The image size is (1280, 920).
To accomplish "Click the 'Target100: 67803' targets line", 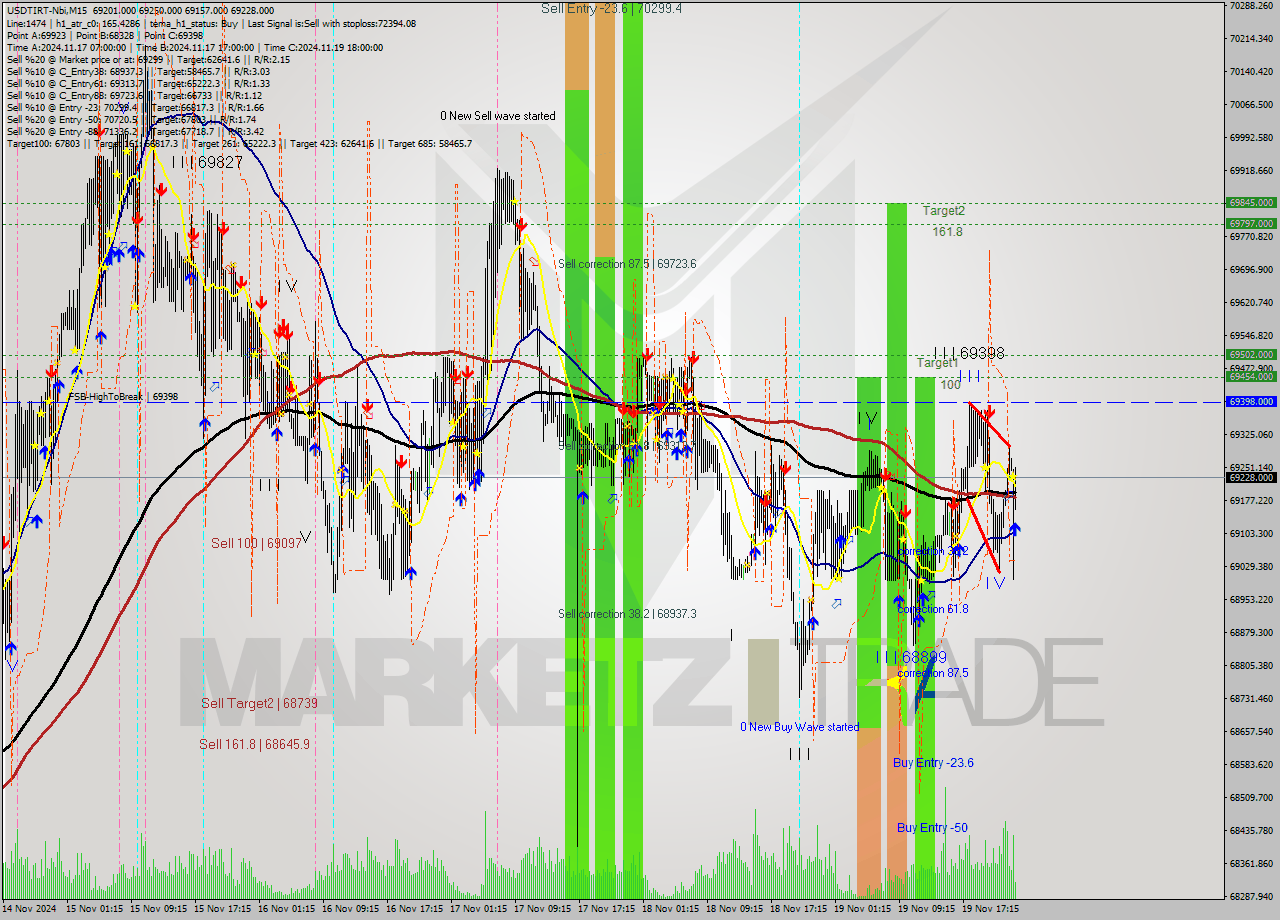I will [239, 143].
